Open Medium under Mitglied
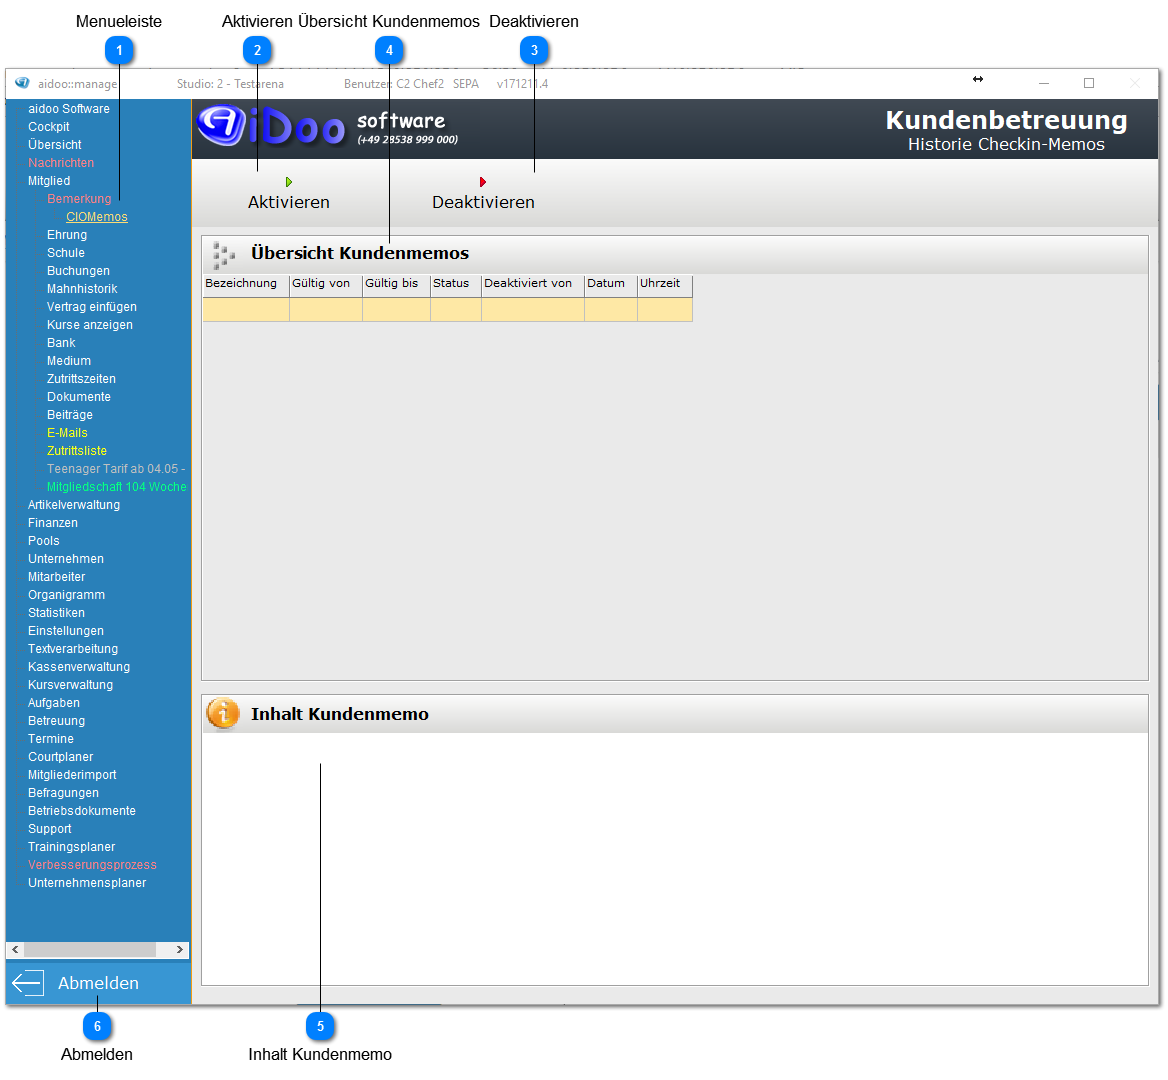This screenshot has width=1168, height=1080. pyautogui.click(x=69, y=360)
